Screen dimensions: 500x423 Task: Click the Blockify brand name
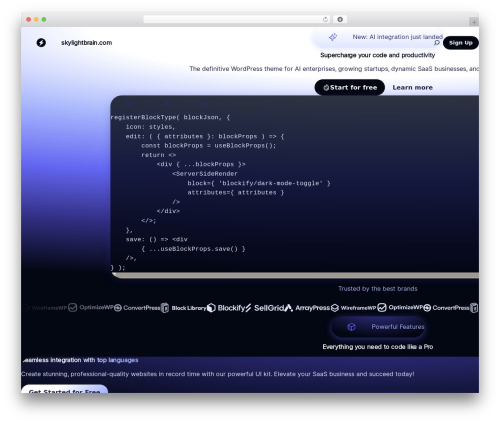[231, 308]
